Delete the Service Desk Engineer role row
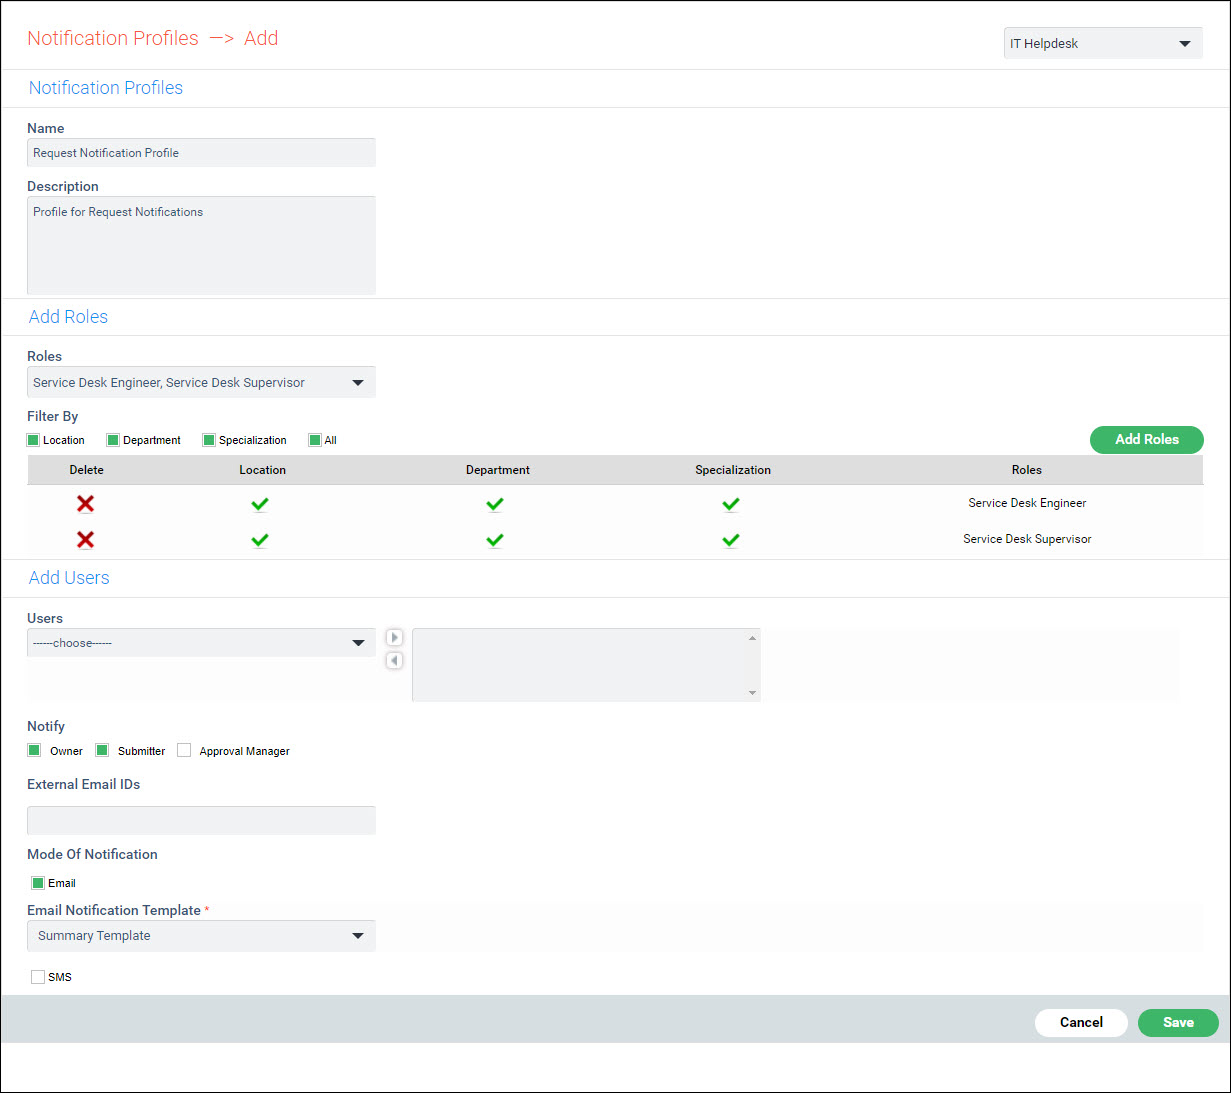The image size is (1231, 1093). (86, 504)
